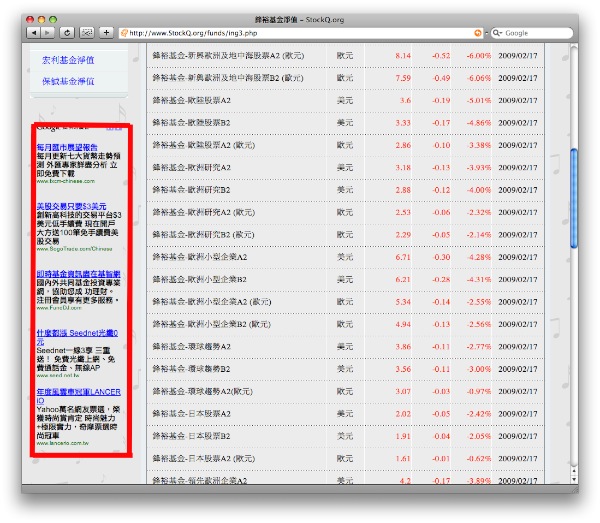Open the 年度風雲車到運LANCER iO ad link

[x=78, y=396]
